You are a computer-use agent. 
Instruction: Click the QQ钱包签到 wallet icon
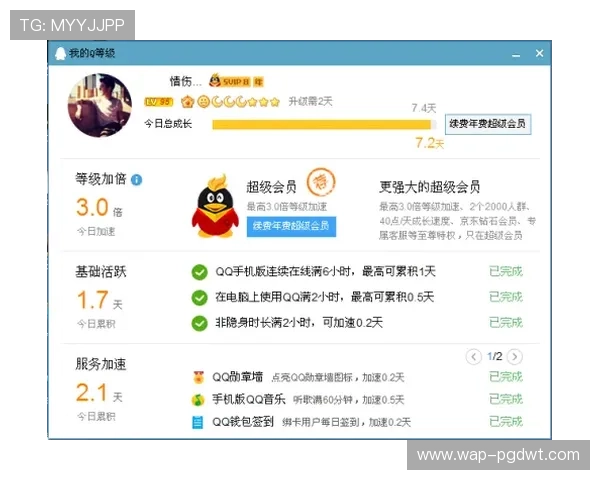coord(197,422)
